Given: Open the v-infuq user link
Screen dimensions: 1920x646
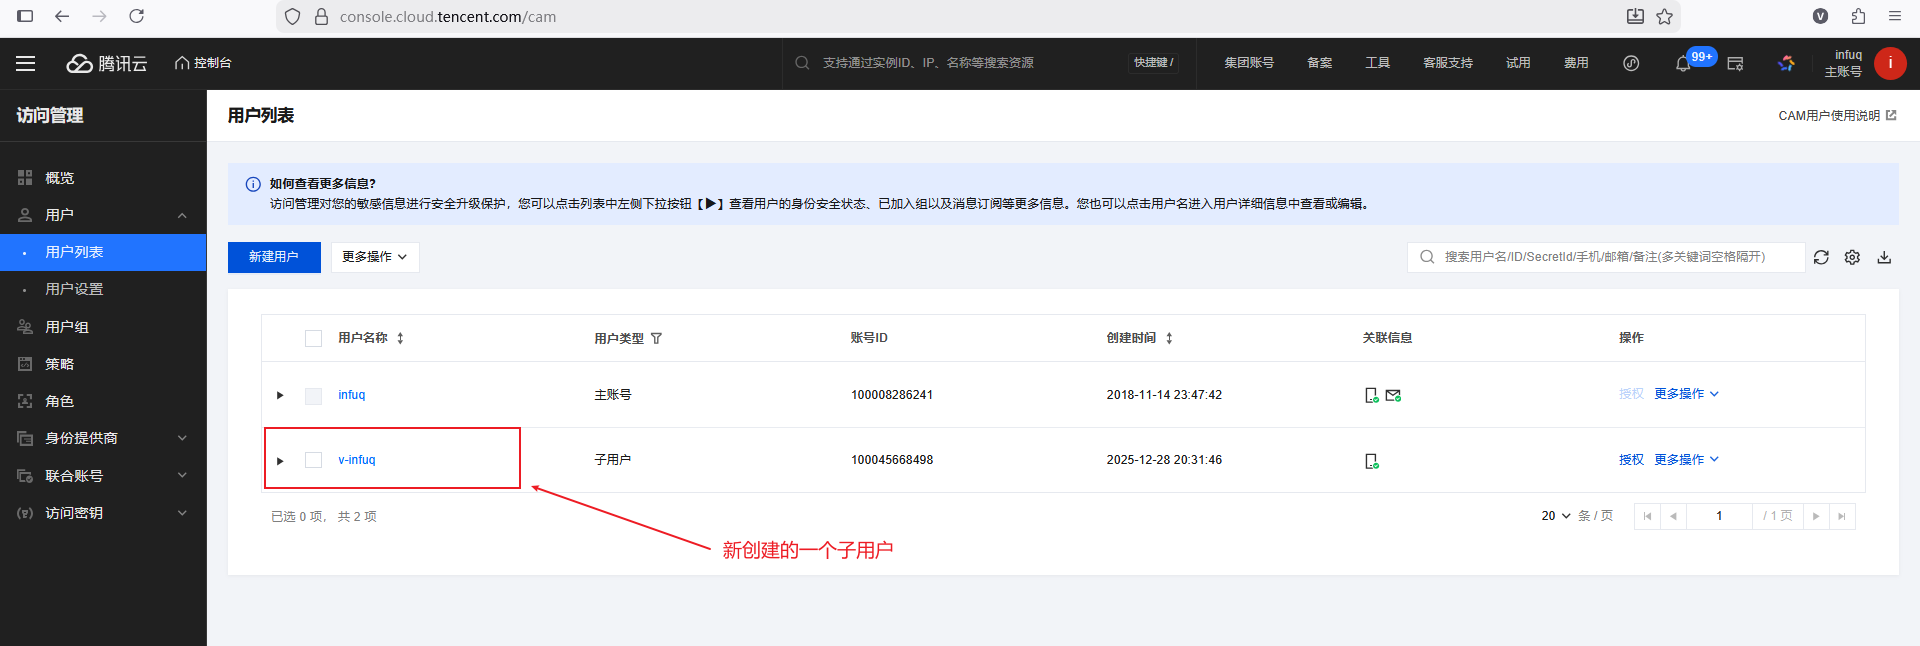Looking at the screenshot, I should 357,460.
